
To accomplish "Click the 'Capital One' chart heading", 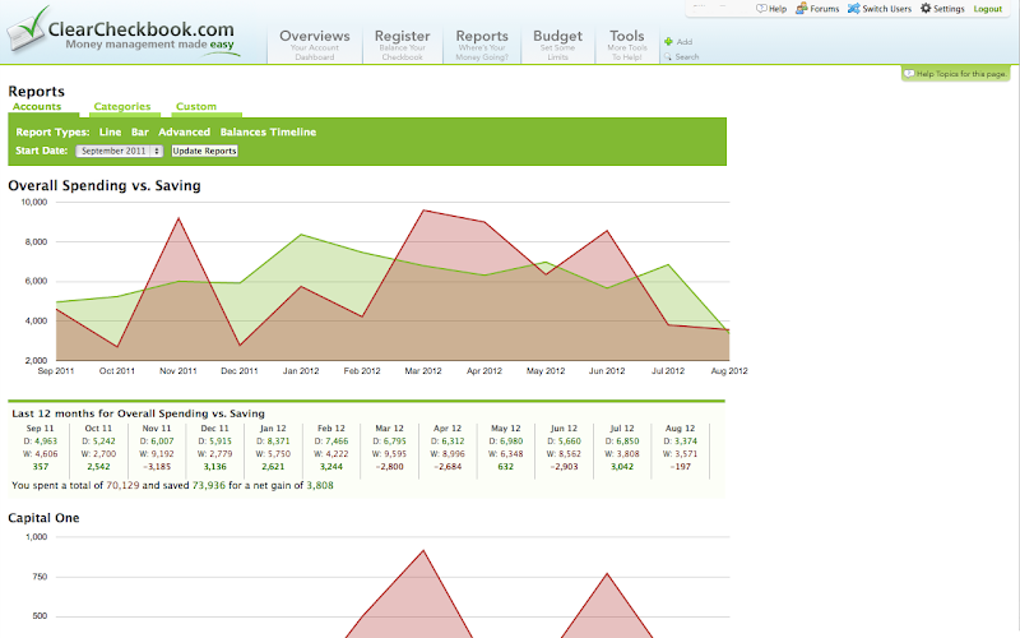I will (44, 518).
